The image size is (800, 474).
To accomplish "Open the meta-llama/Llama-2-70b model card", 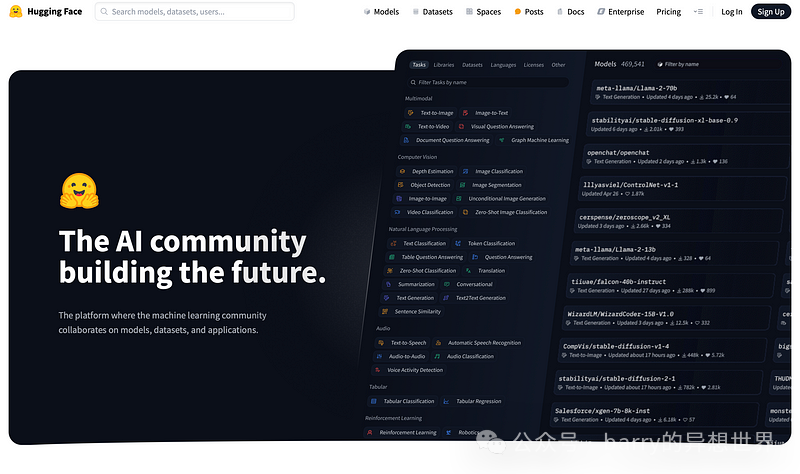I will [x=691, y=92].
